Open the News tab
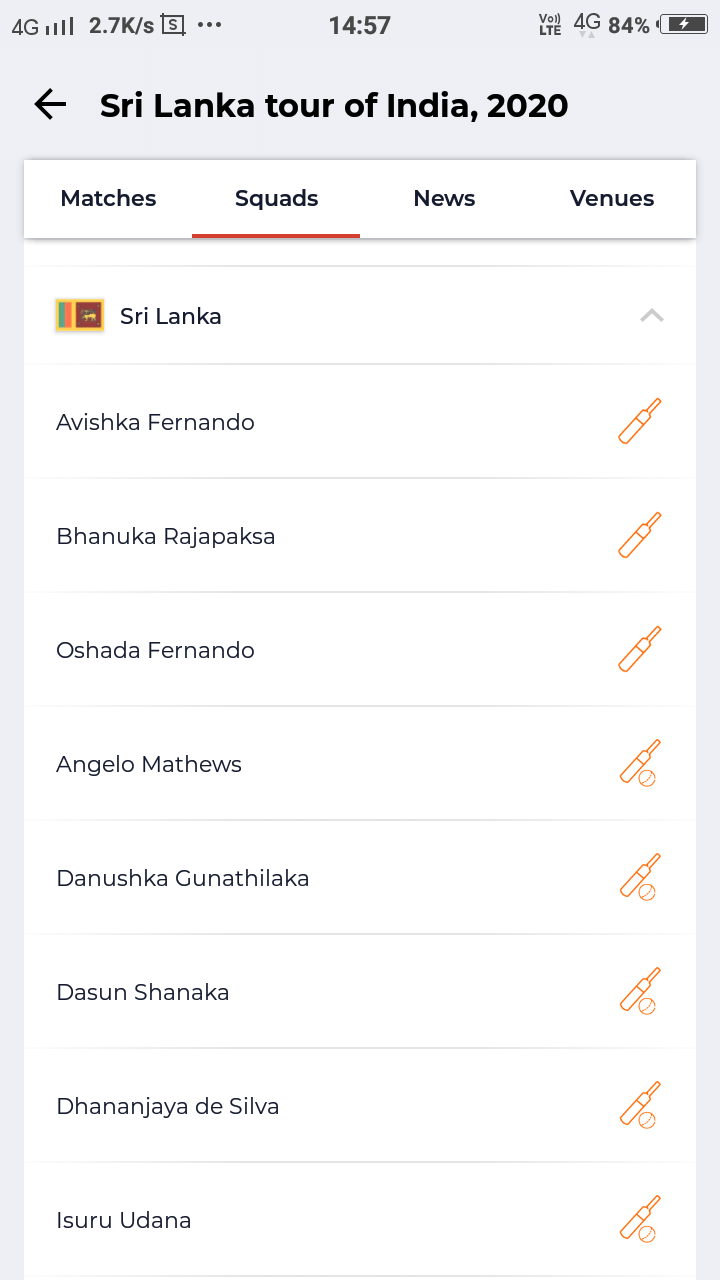 tap(444, 199)
